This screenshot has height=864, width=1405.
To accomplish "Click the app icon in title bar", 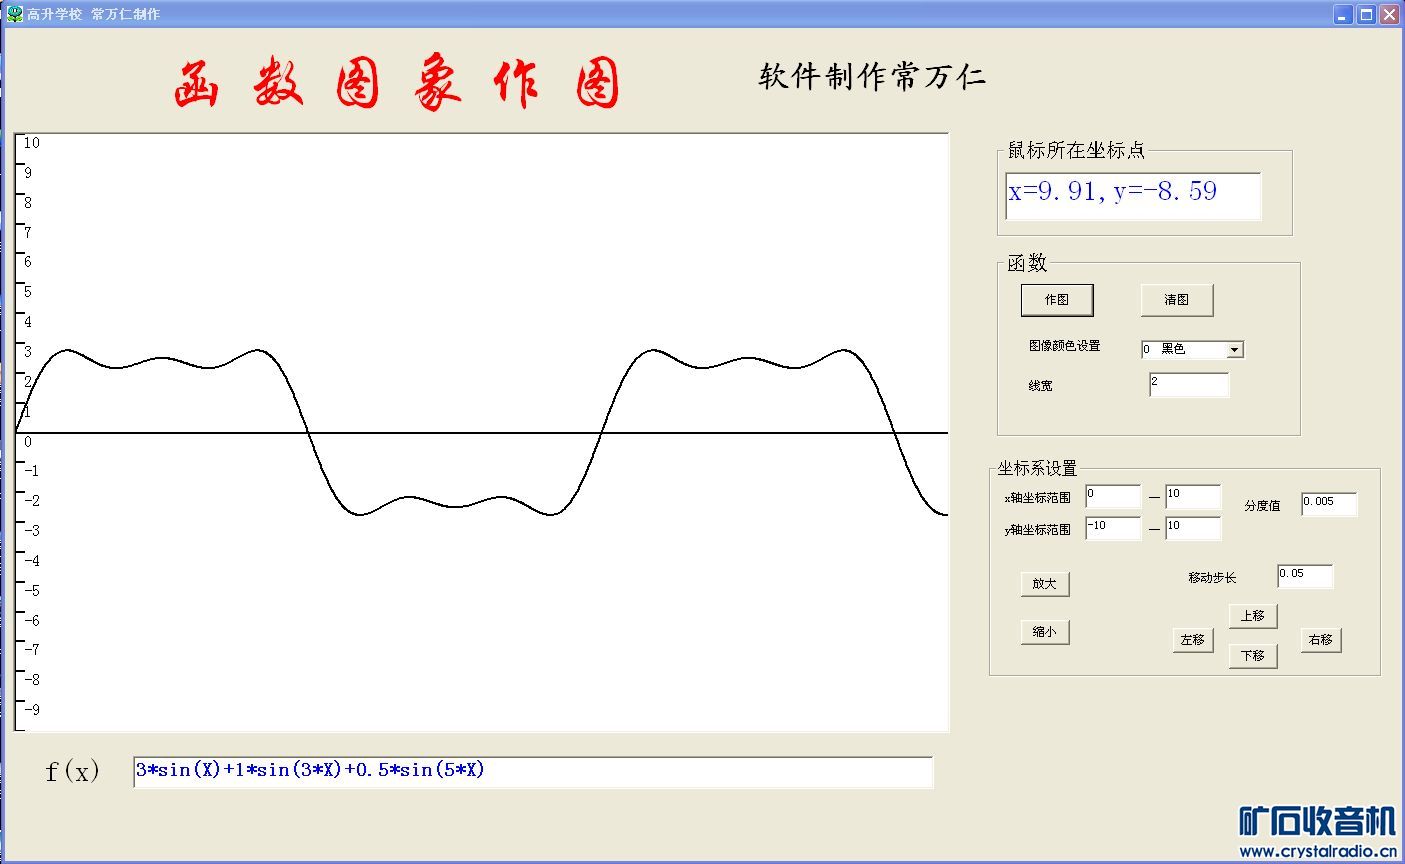I will pos(14,14).
